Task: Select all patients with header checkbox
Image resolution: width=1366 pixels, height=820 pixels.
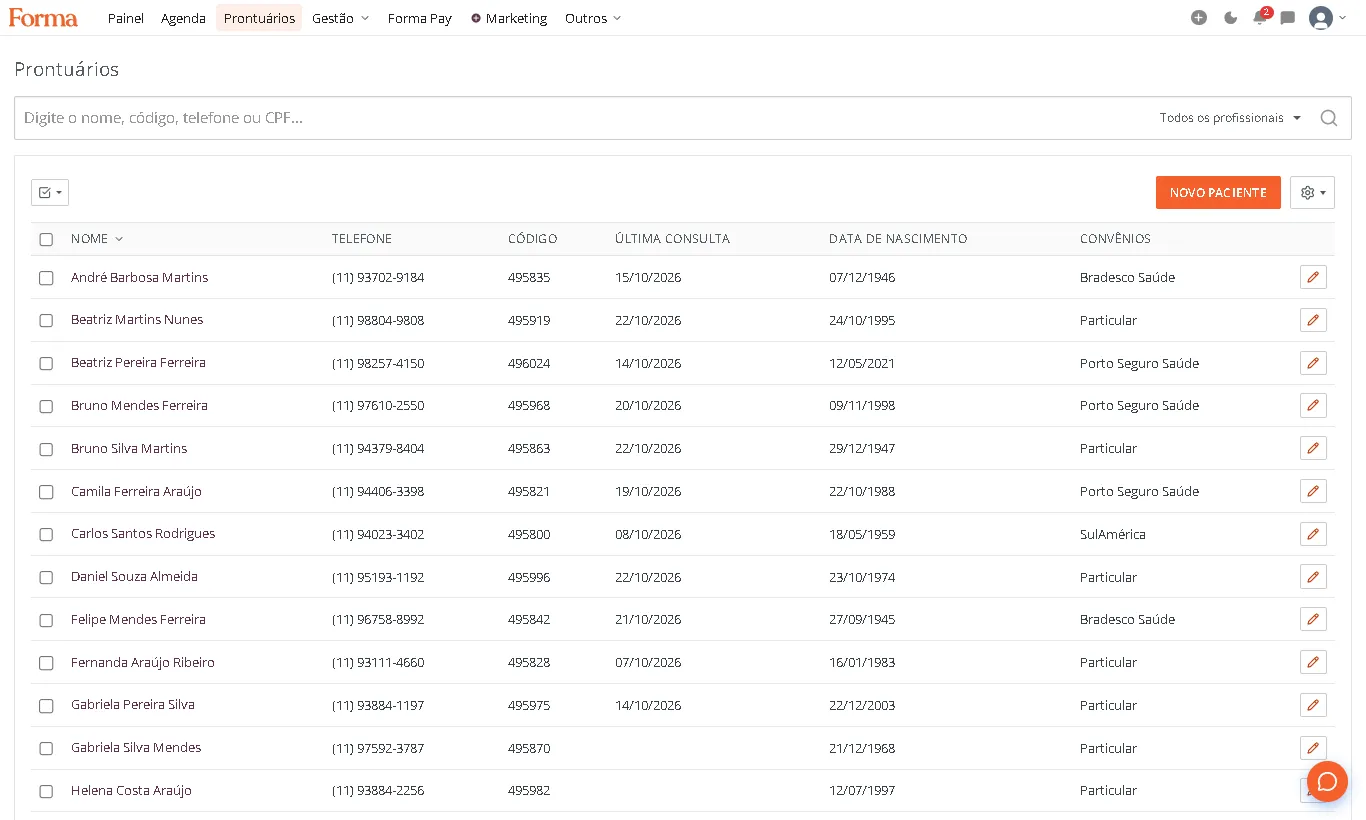Action: 46,239
